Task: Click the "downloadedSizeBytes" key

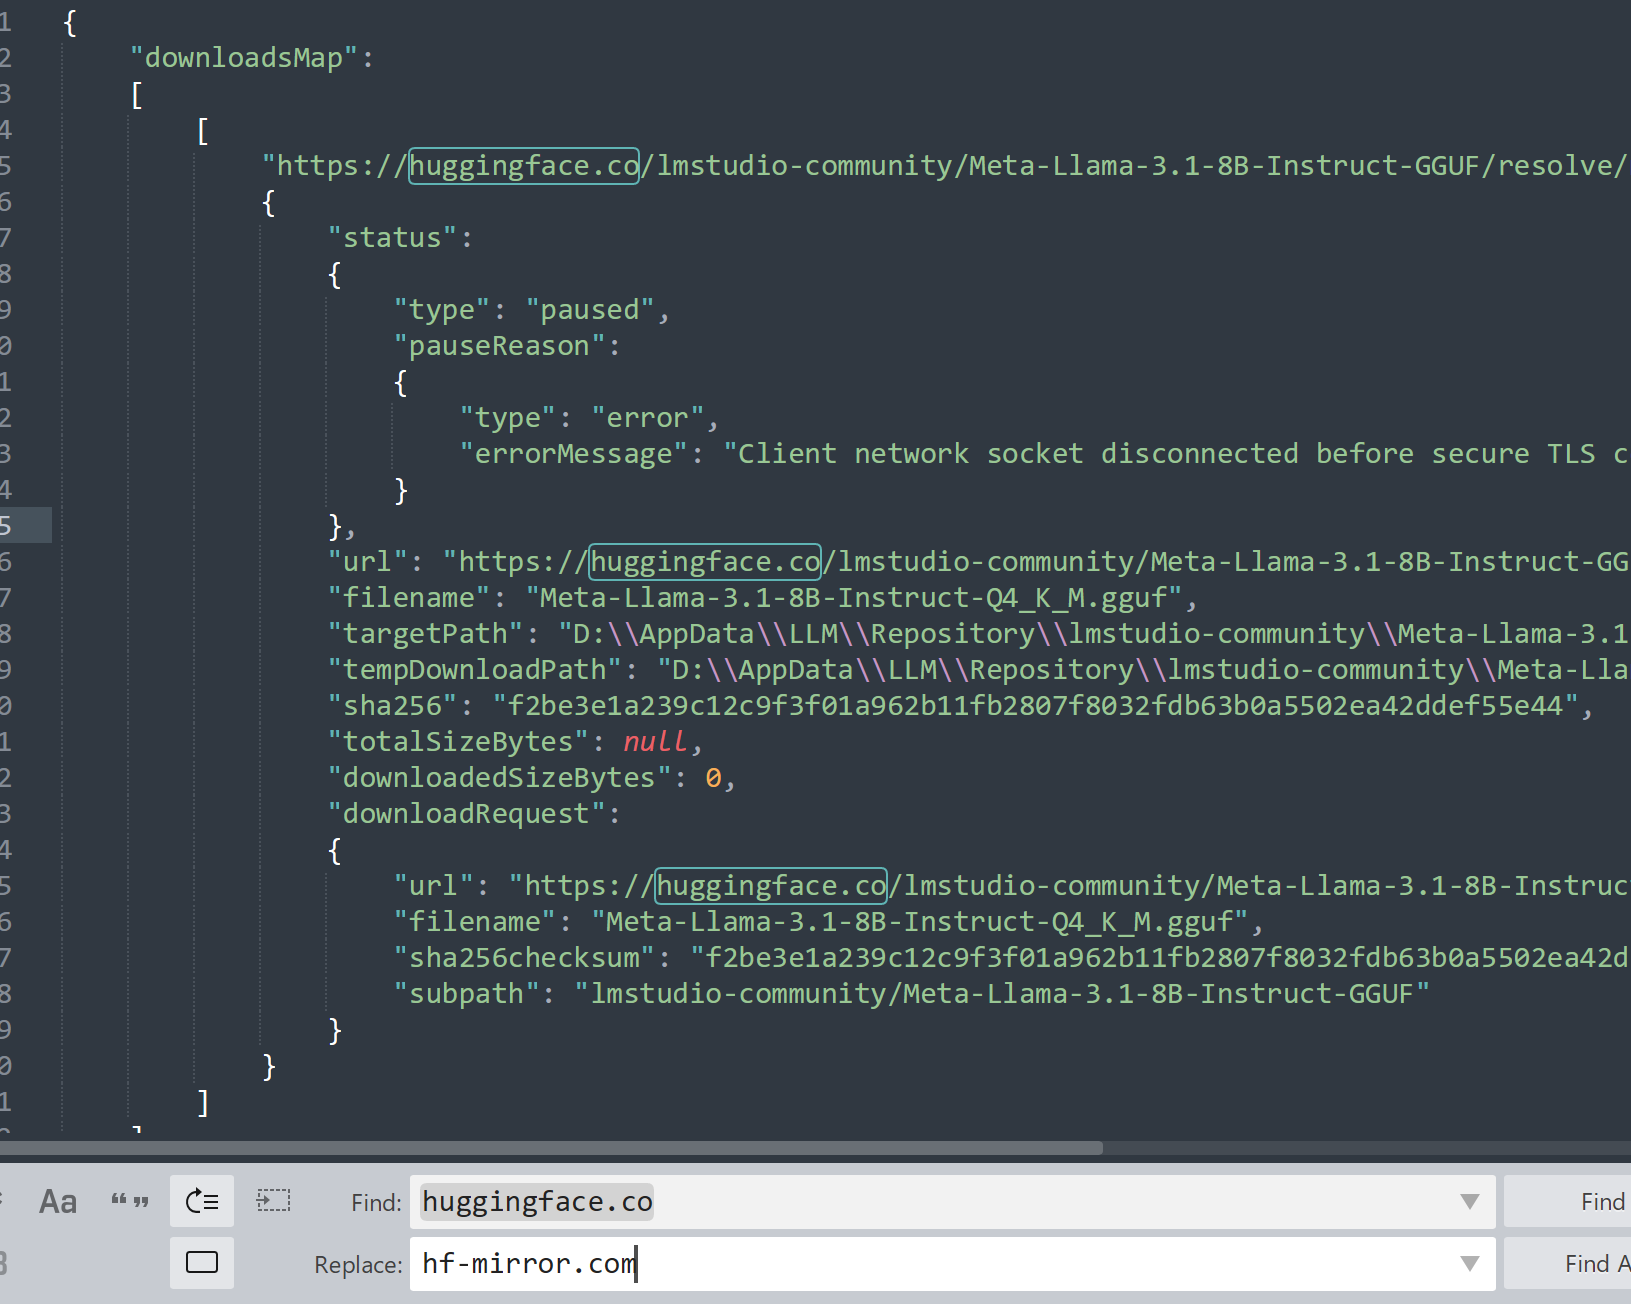Action: [x=500, y=778]
